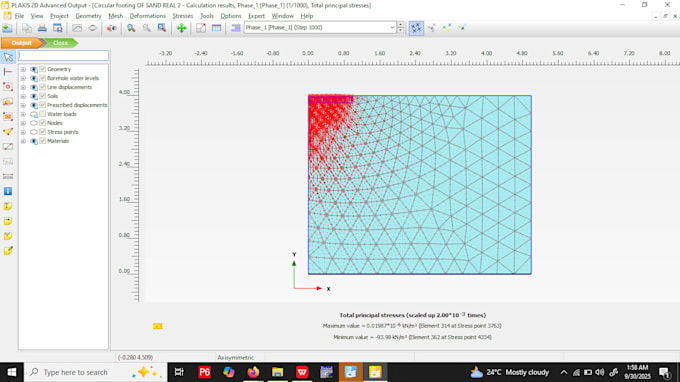Open File Explorer from the taskbar
Screen dimensions: 680x382
[x=278, y=372]
